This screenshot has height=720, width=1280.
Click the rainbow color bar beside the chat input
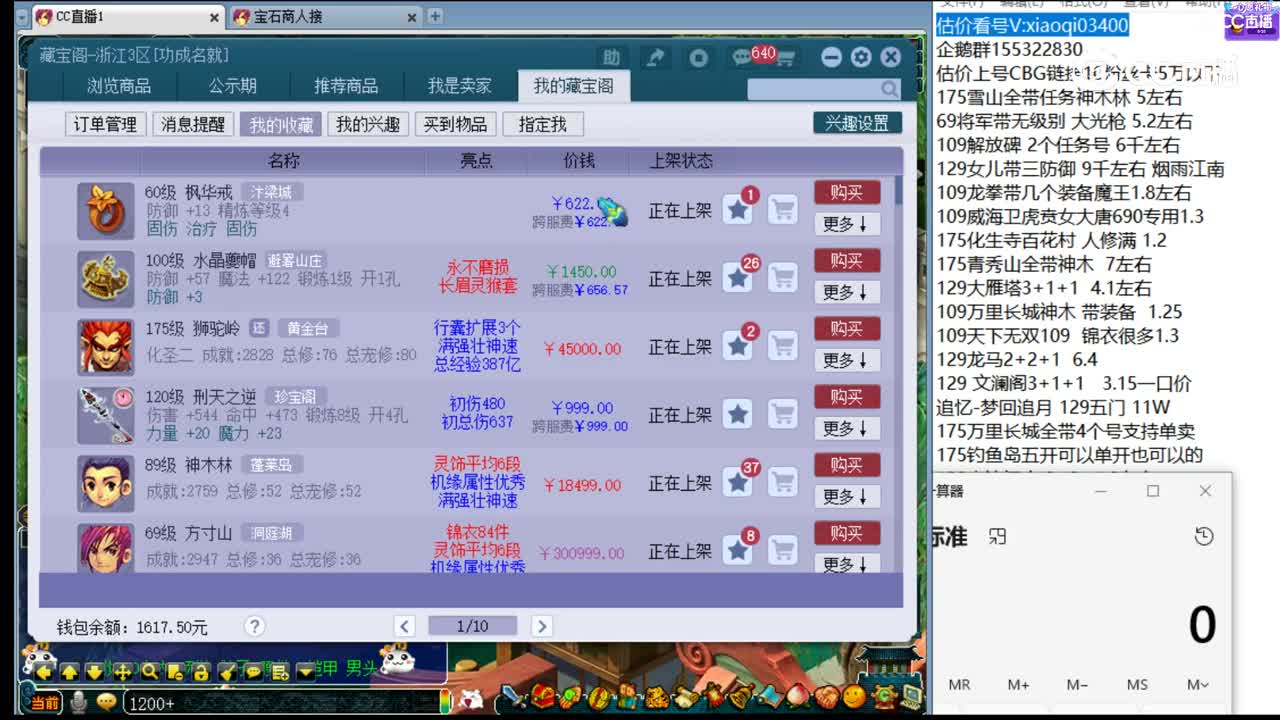(x=447, y=700)
